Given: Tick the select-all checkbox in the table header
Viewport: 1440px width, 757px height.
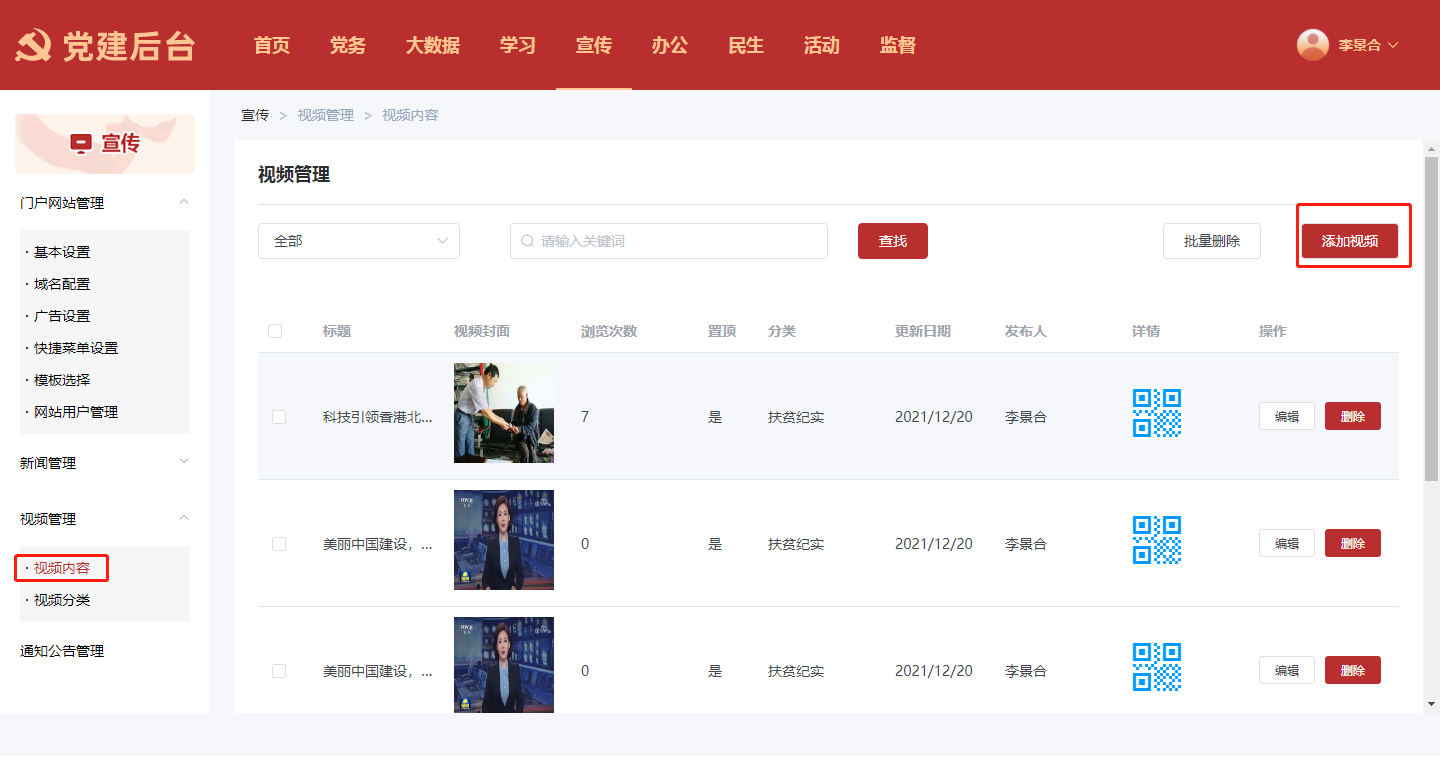Looking at the screenshot, I should [x=275, y=331].
